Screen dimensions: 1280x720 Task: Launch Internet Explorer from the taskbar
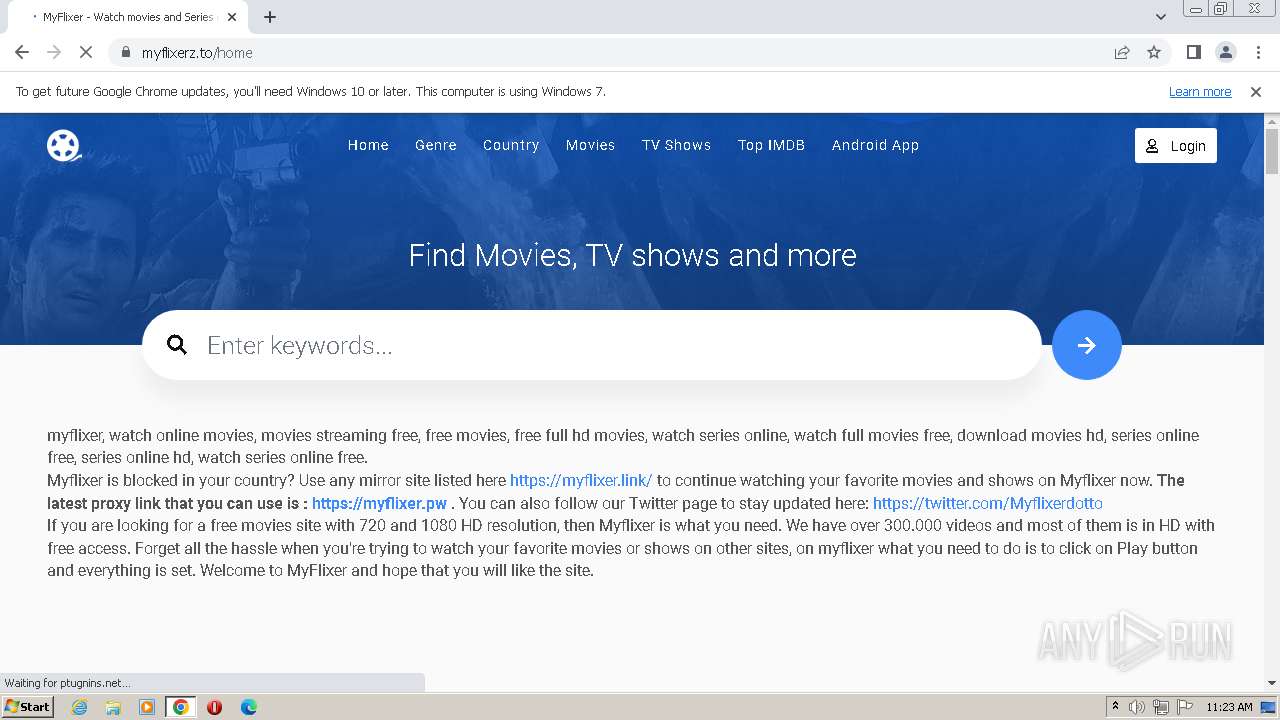[80, 707]
